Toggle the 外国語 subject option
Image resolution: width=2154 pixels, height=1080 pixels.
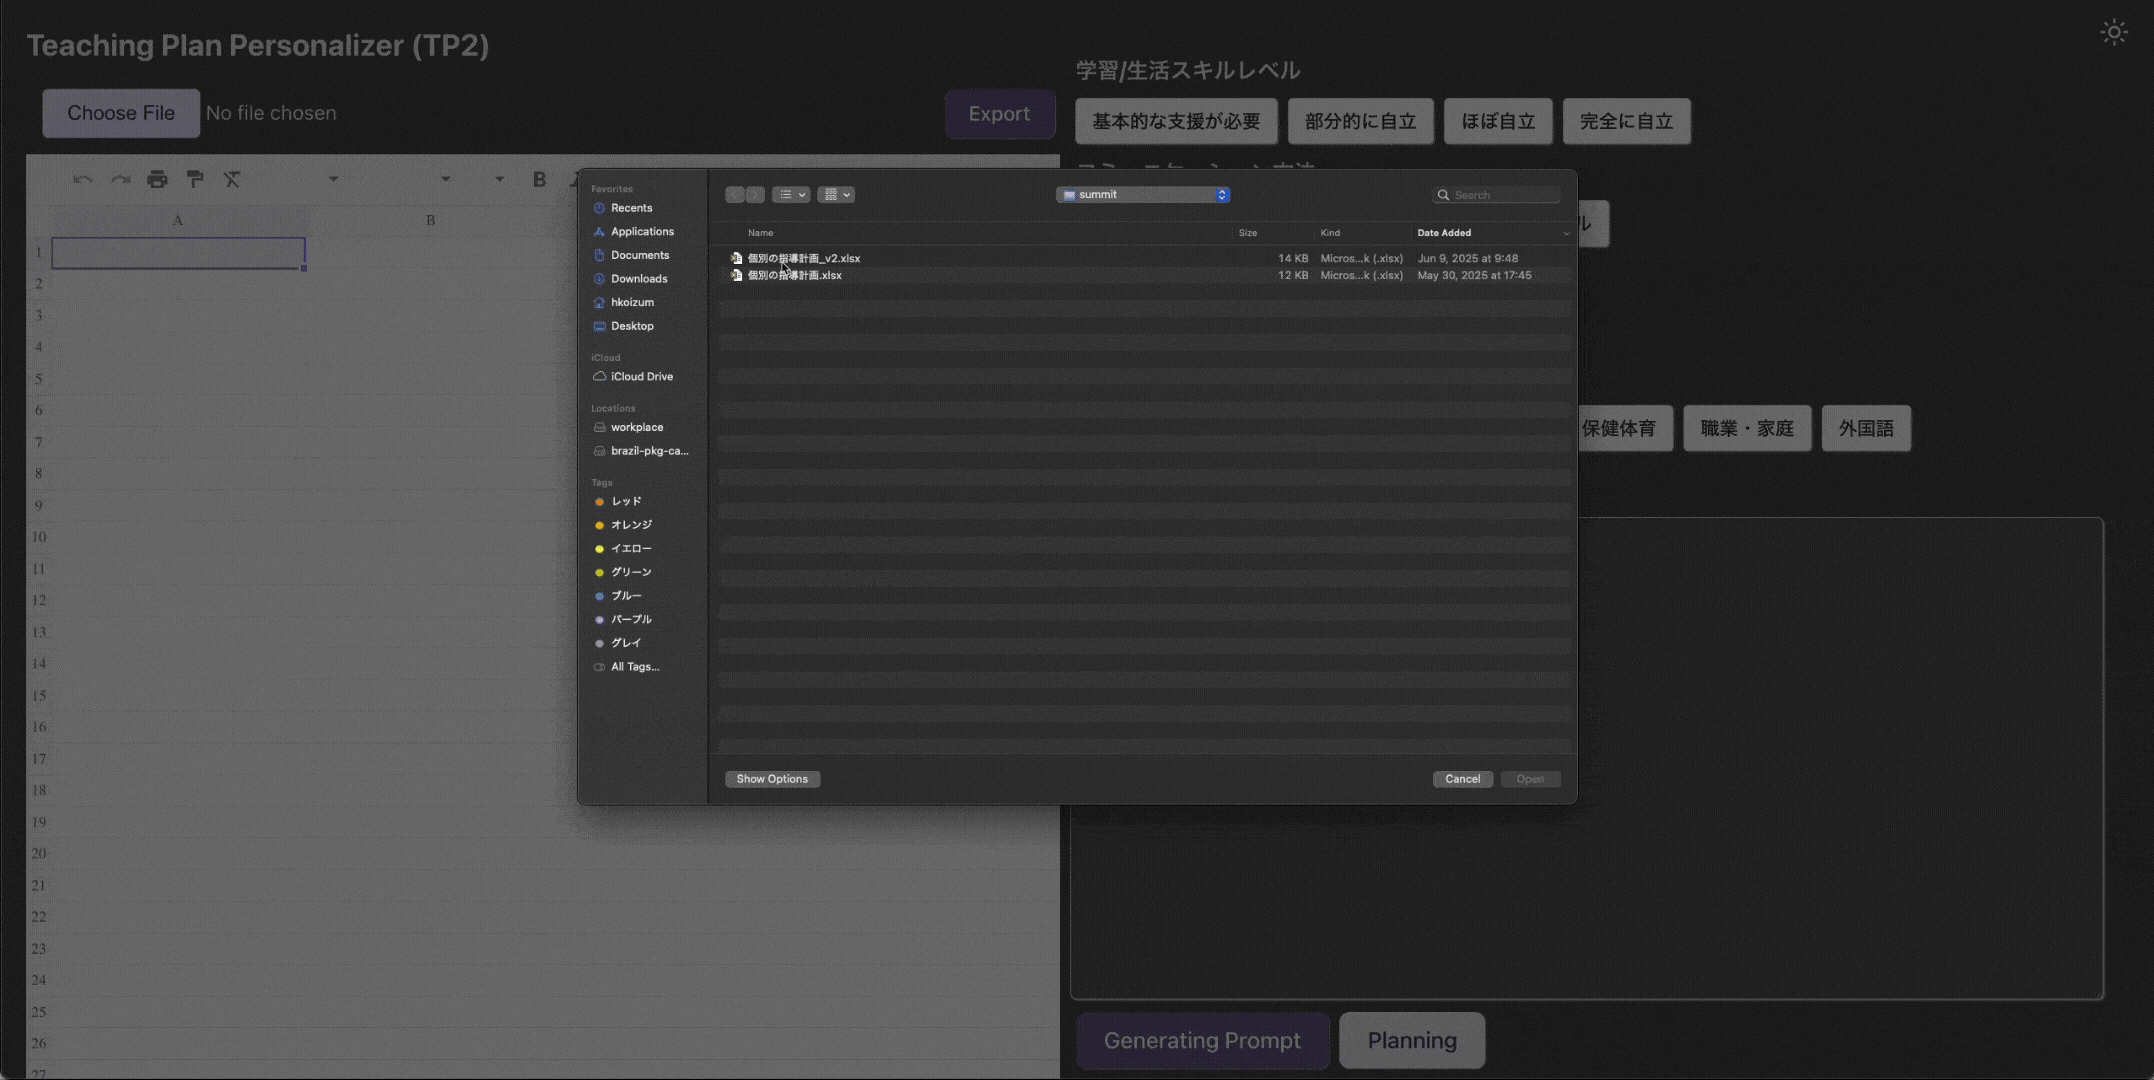pos(1865,429)
